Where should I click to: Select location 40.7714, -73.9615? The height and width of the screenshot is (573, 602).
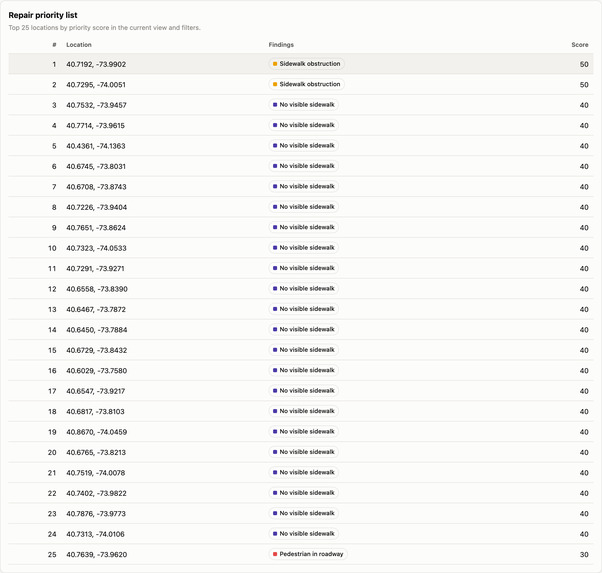click(x=96, y=126)
